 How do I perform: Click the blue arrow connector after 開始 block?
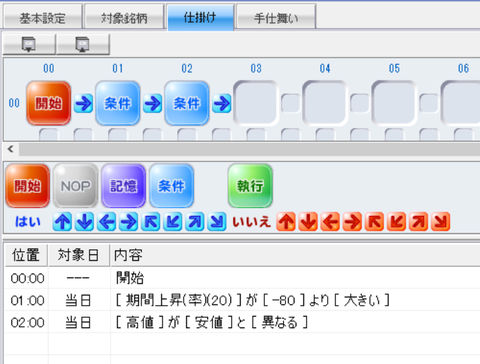(x=83, y=103)
